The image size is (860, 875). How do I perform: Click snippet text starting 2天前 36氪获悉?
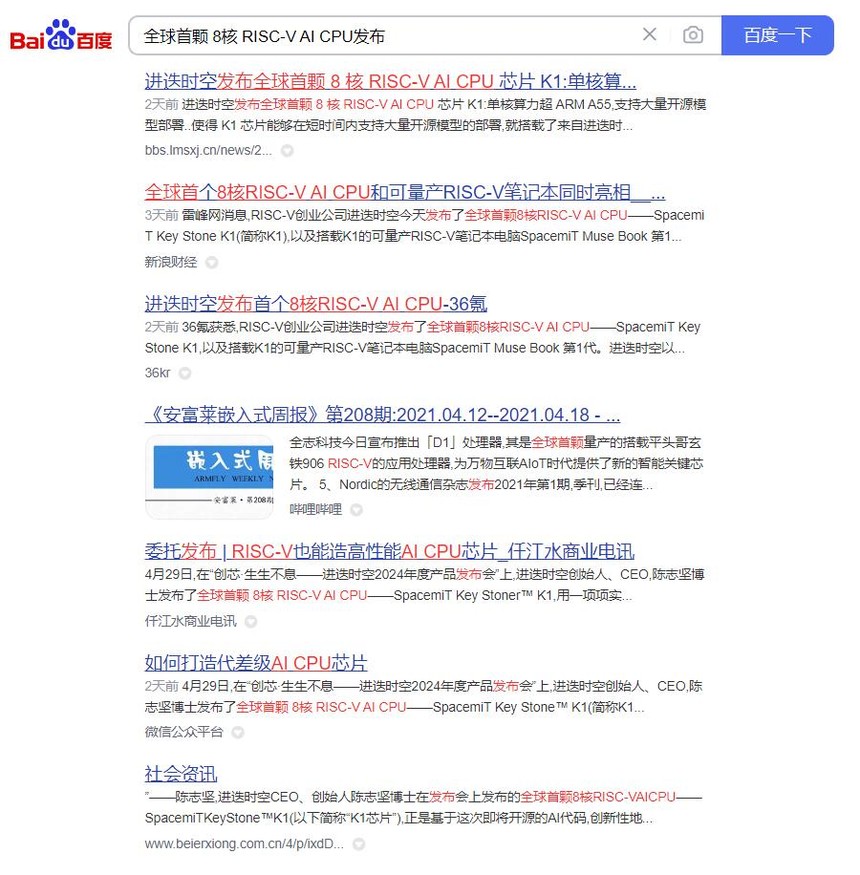[x=422, y=338]
